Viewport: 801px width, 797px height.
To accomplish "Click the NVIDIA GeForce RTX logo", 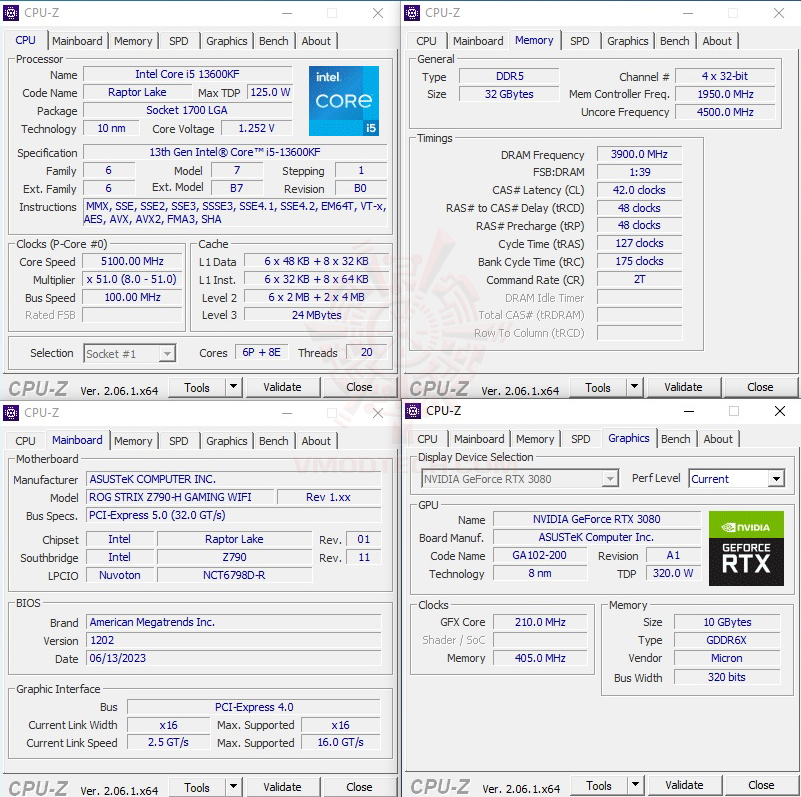I will (x=746, y=548).
